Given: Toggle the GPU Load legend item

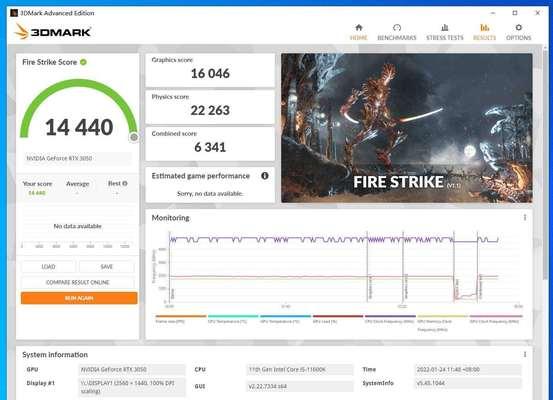Looking at the screenshot, I should [338, 319].
